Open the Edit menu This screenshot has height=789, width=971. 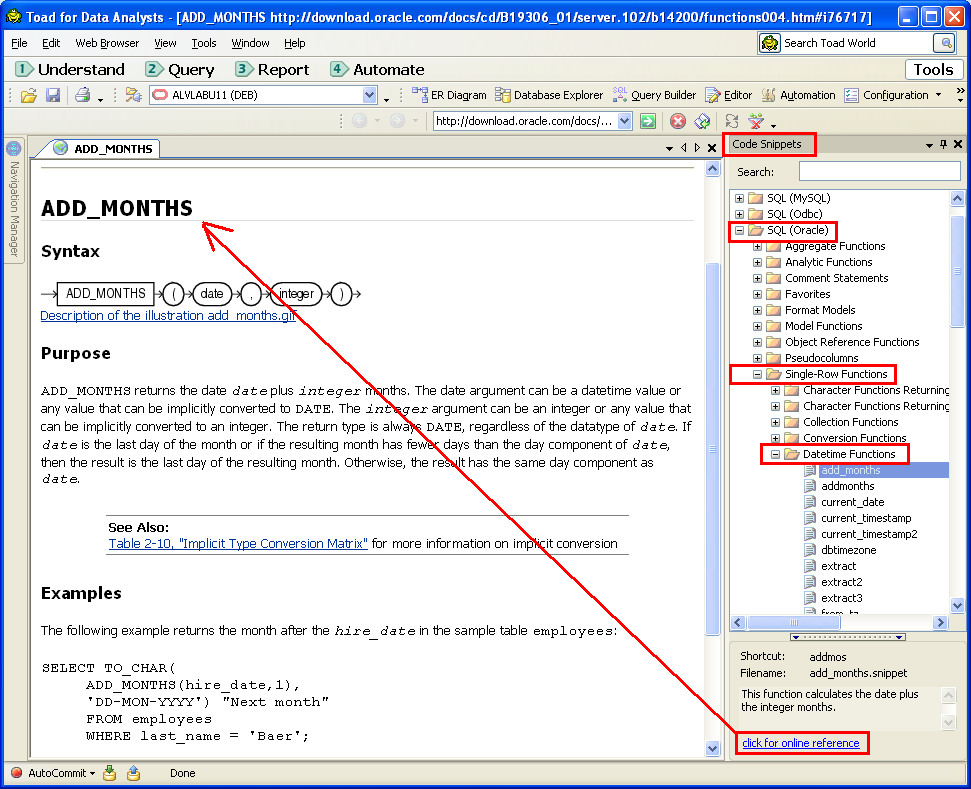pyautogui.click(x=51, y=43)
